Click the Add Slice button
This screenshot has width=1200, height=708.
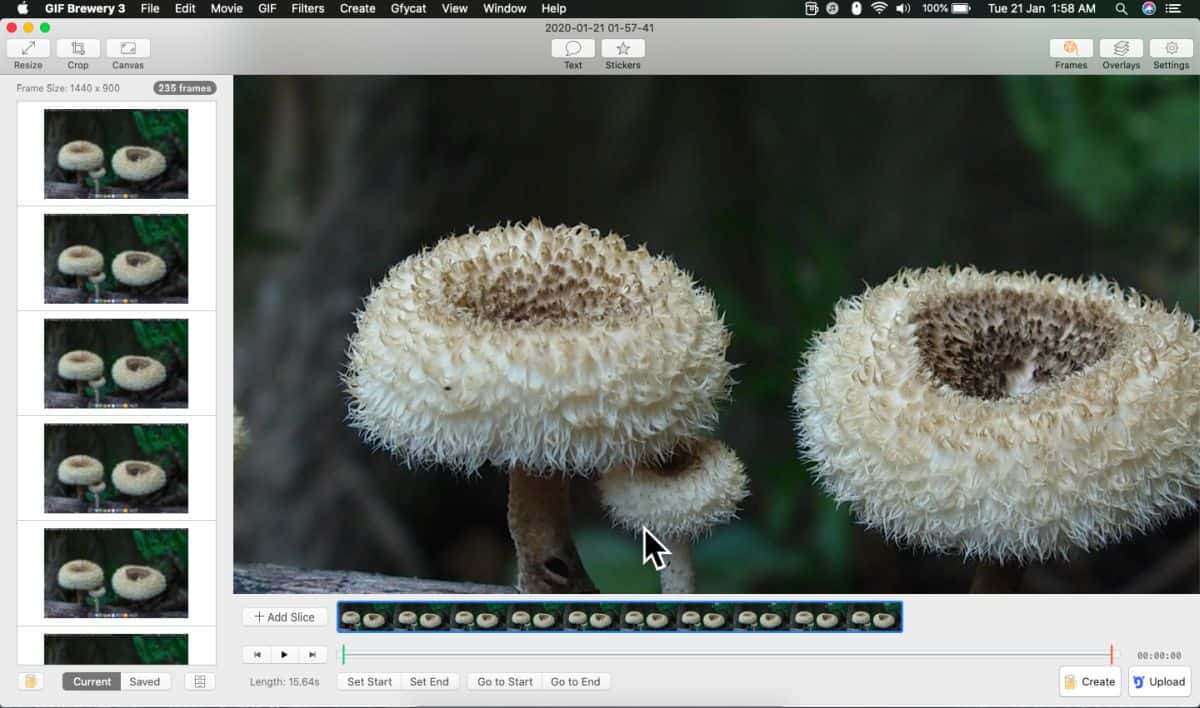click(x=285, y=617)
